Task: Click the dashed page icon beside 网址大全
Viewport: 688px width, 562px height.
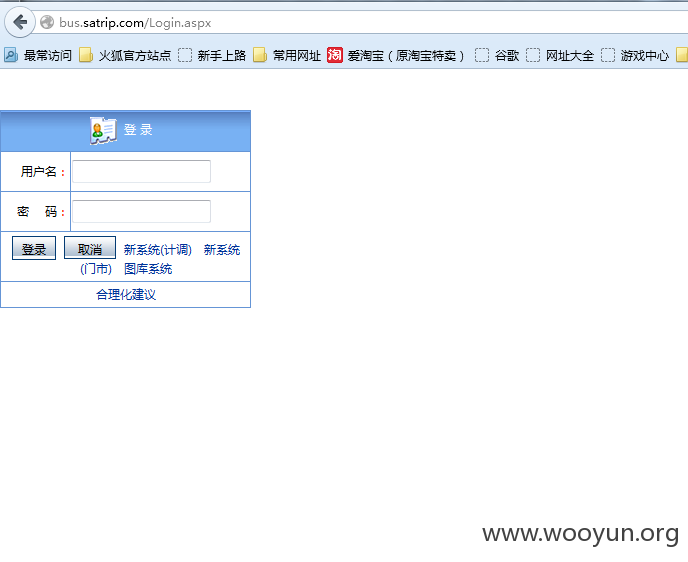Action: pos(533,55)
